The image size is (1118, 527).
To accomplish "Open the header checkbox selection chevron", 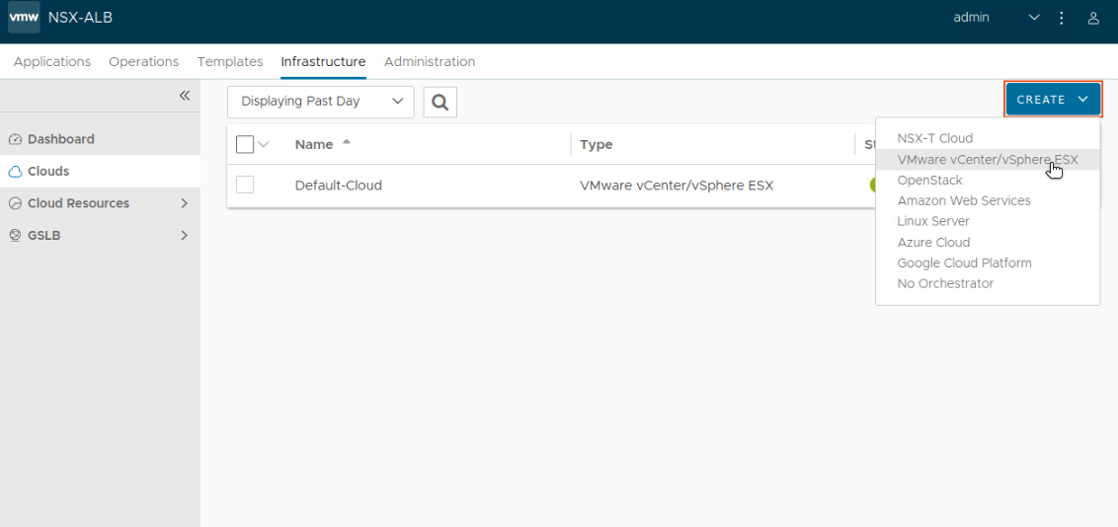I will 264,145.
